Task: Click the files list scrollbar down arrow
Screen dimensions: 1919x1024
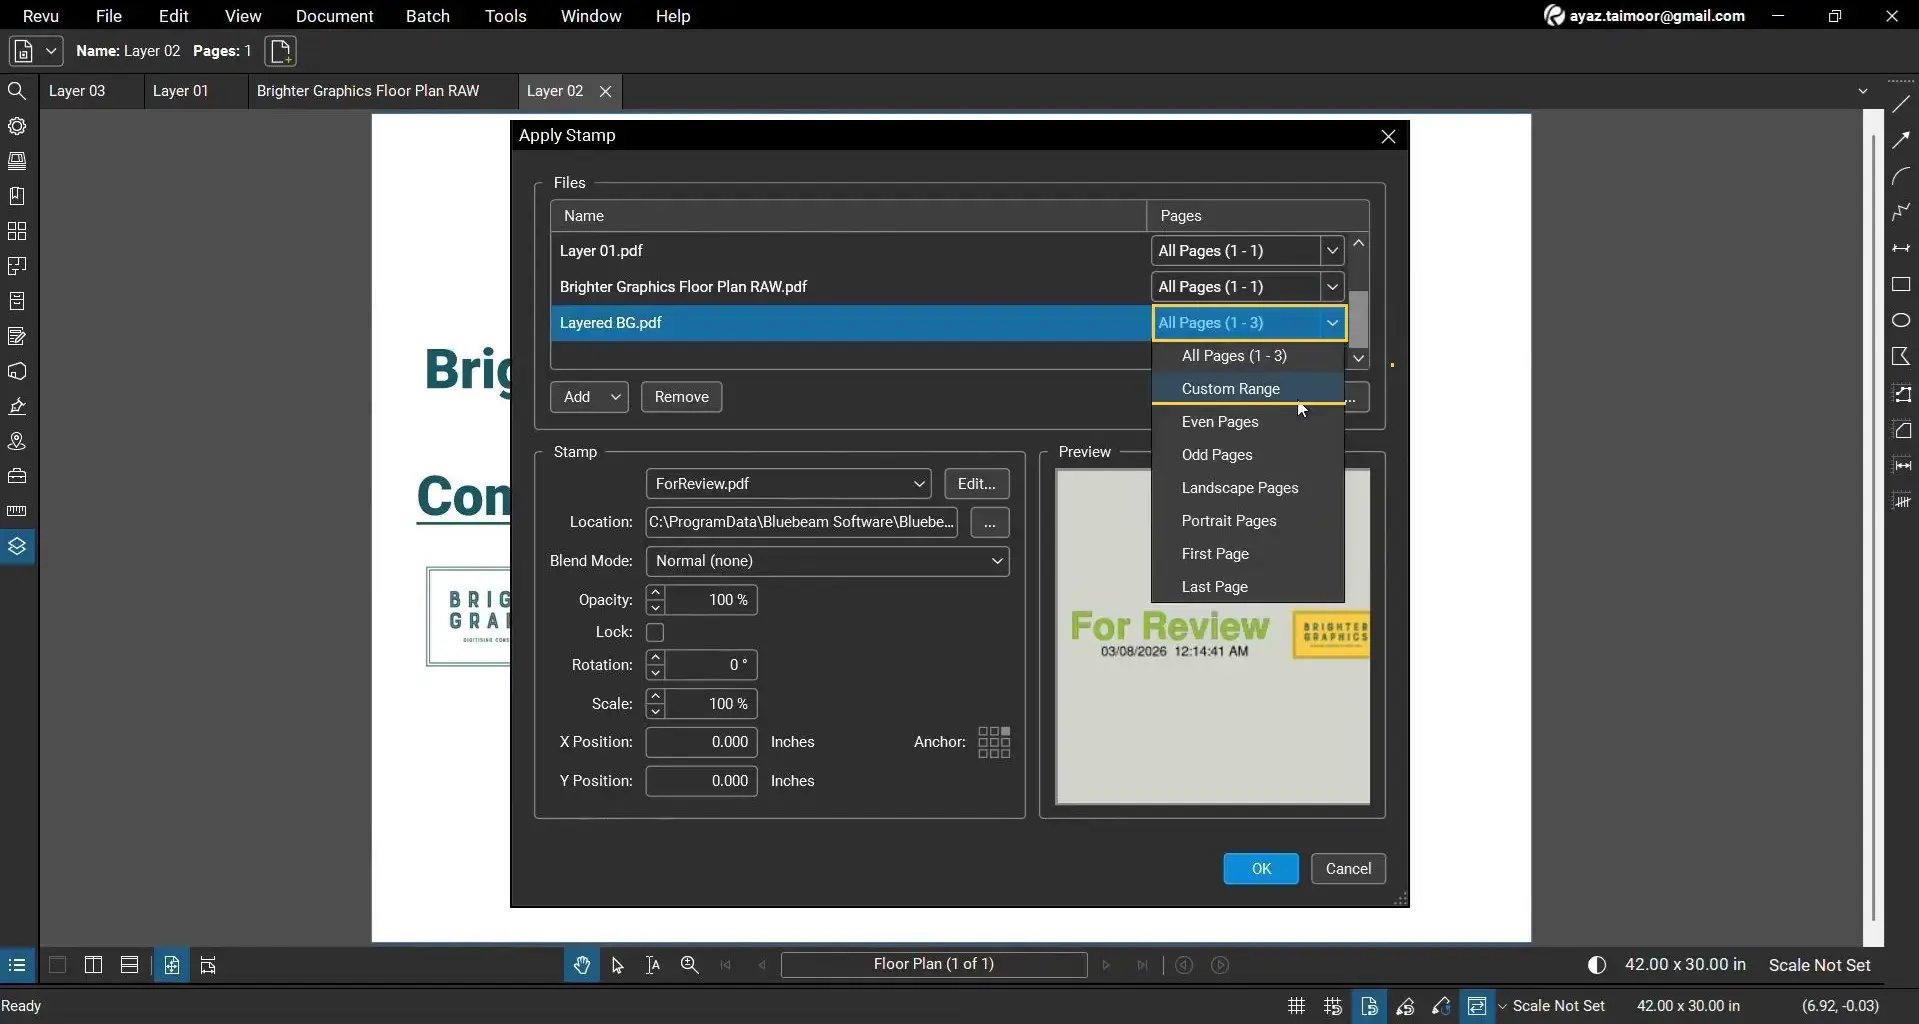Action: click(1358, 358)
